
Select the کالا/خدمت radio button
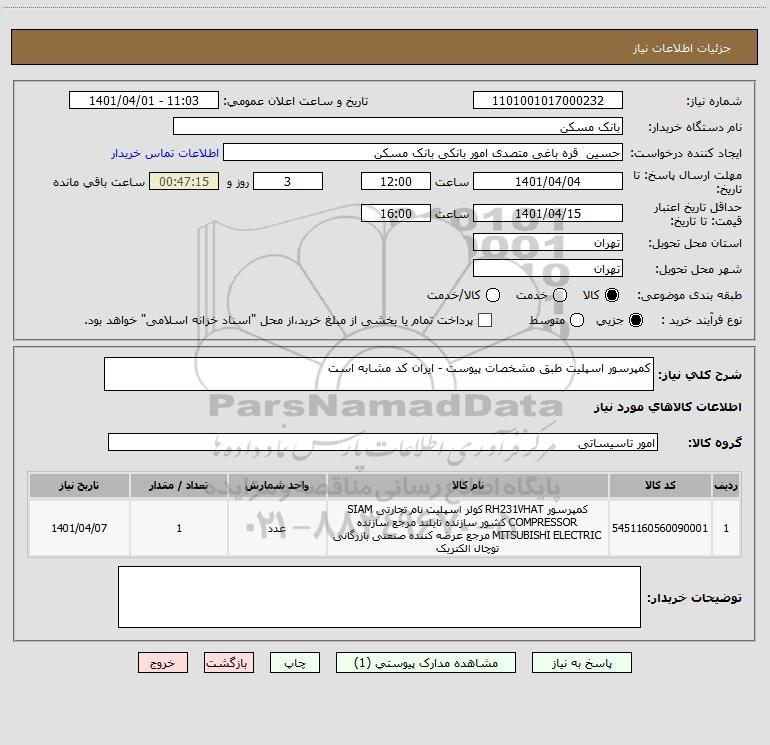pyautogui.click(x=493, y=295)
